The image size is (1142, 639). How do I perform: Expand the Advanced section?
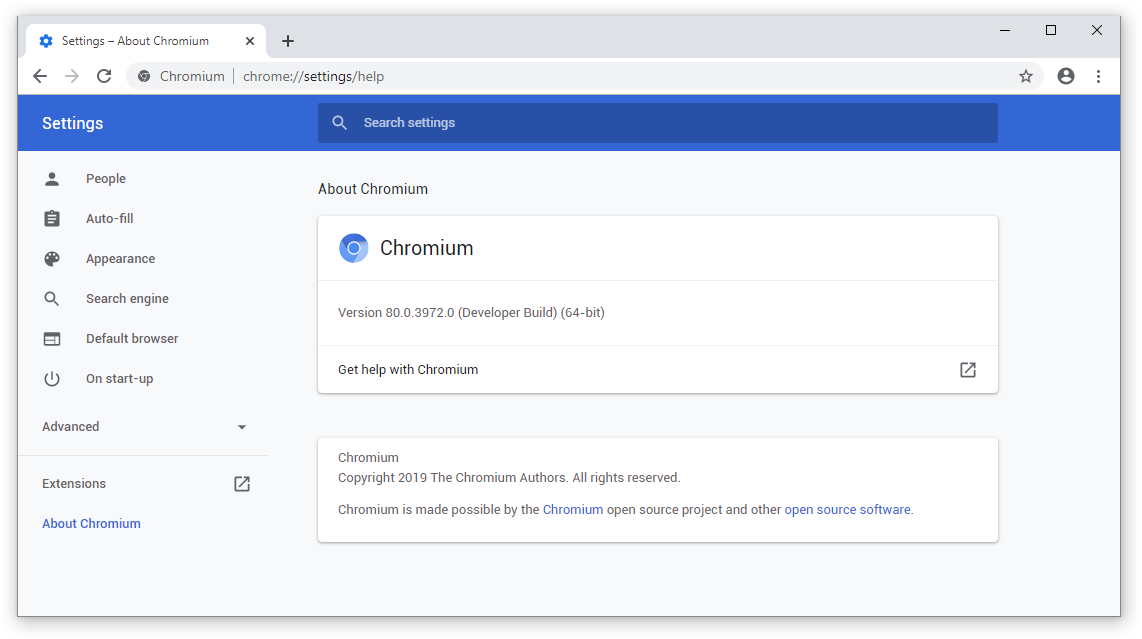[241, 426]
